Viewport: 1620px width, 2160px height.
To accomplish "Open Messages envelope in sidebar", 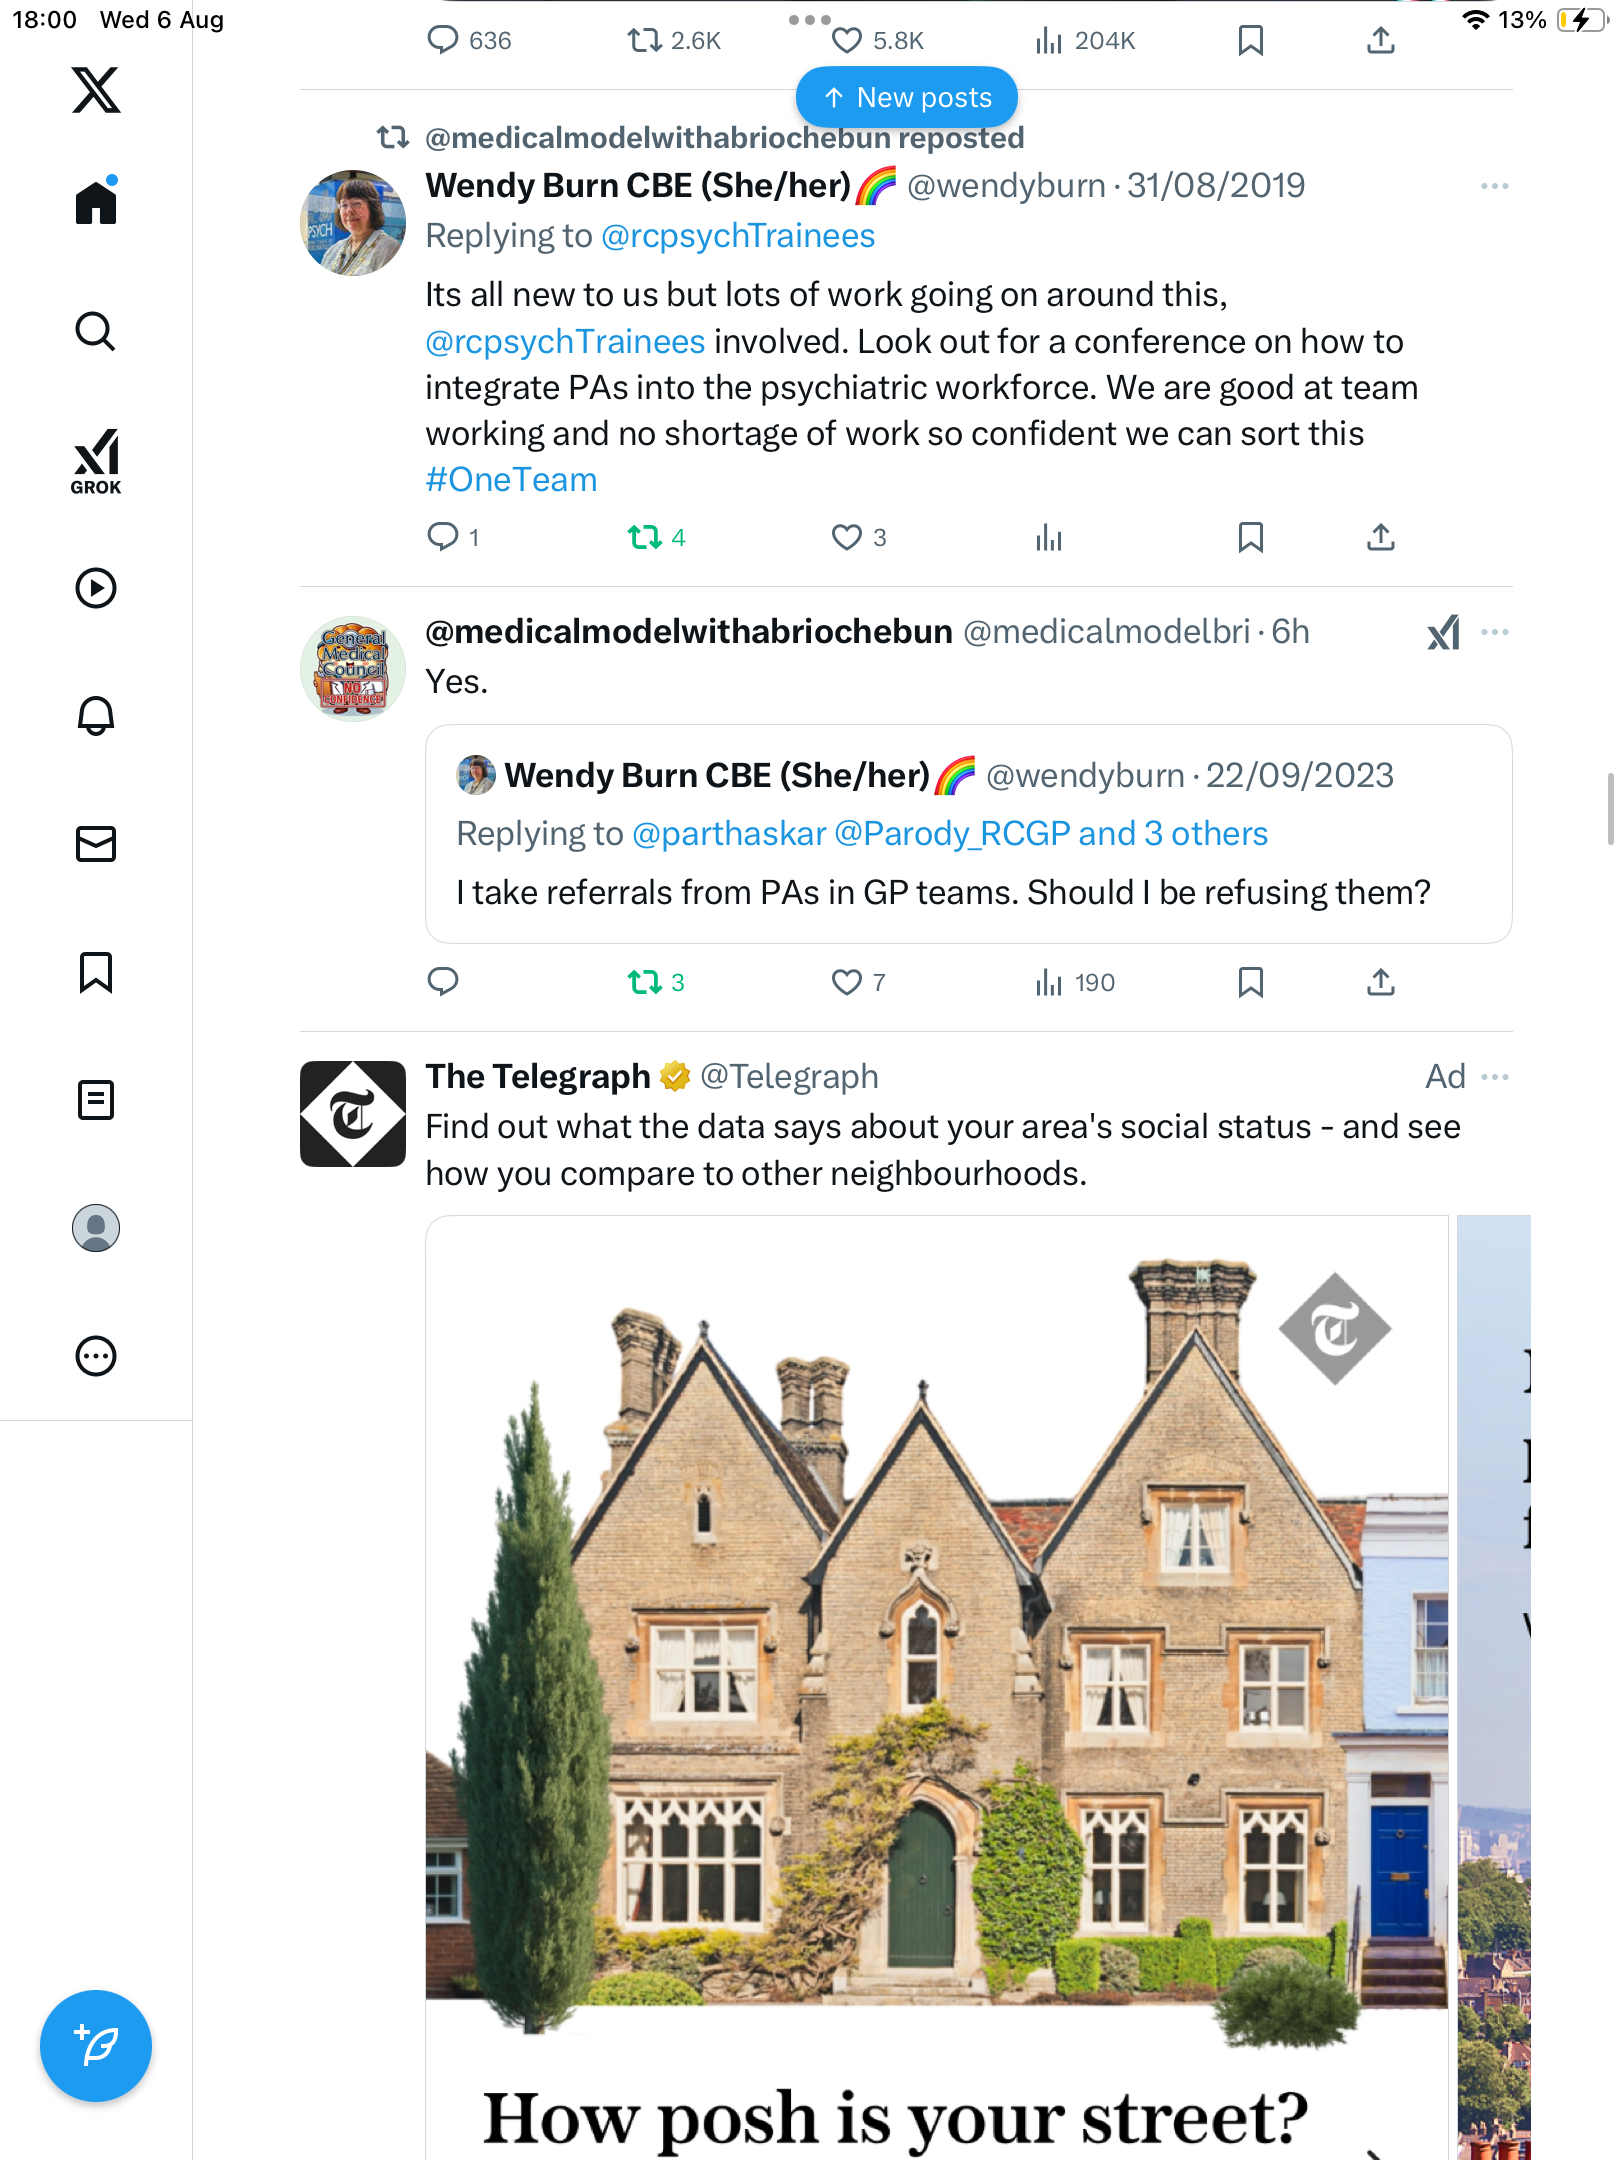I will 96,844.
